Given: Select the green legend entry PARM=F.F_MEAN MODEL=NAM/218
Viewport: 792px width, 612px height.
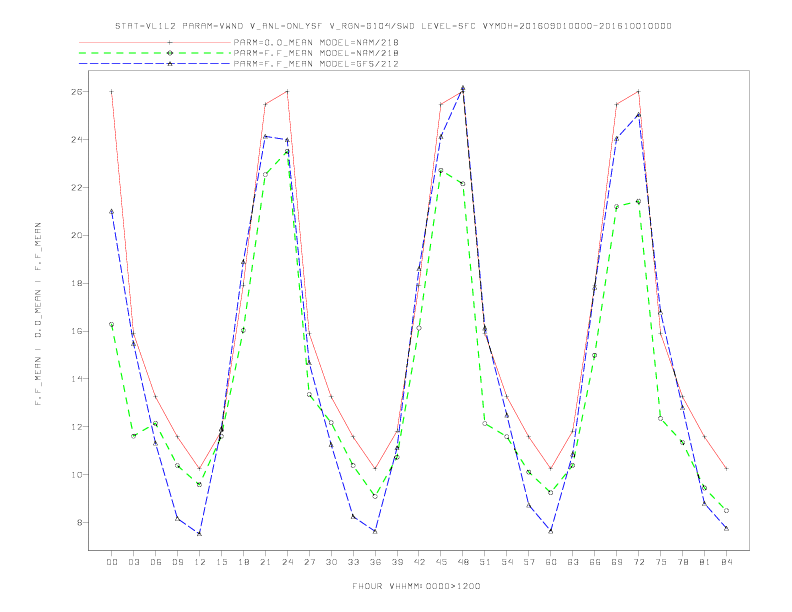Looking at the screenshot, I should pyautogui.click(x=316, y=53).
